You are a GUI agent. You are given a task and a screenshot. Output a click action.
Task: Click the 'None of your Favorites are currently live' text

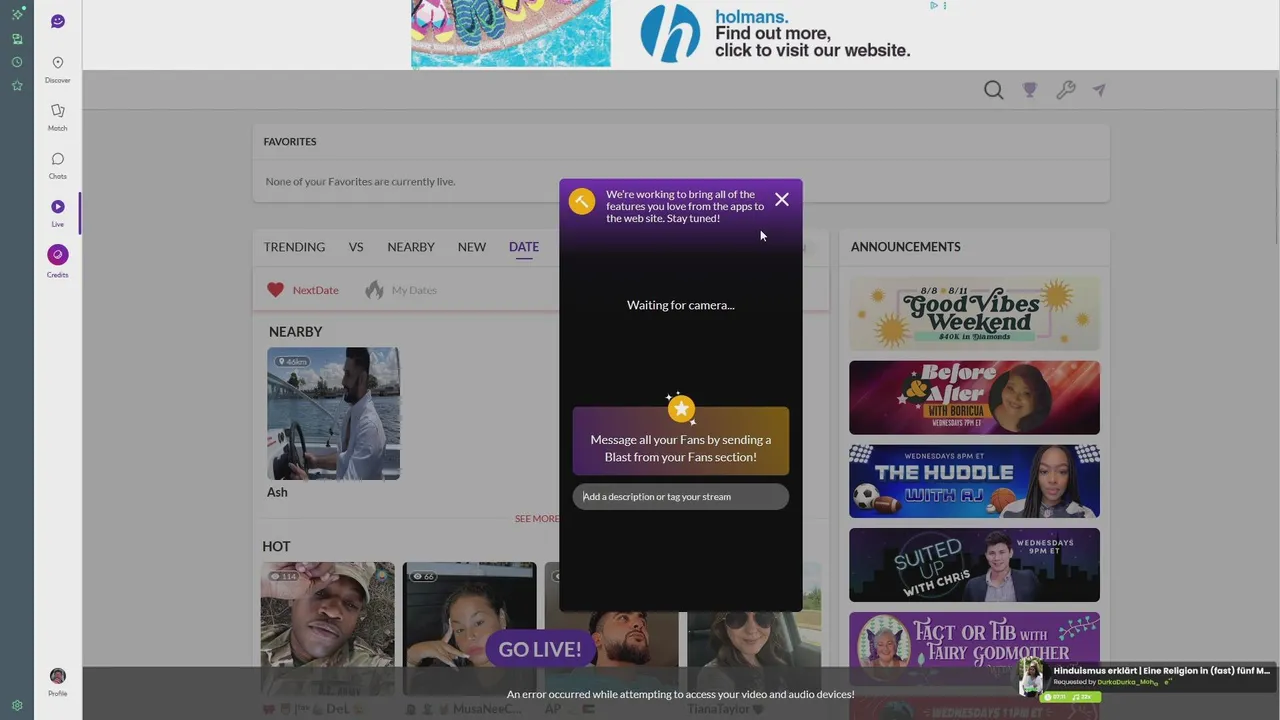coord(360,182)
